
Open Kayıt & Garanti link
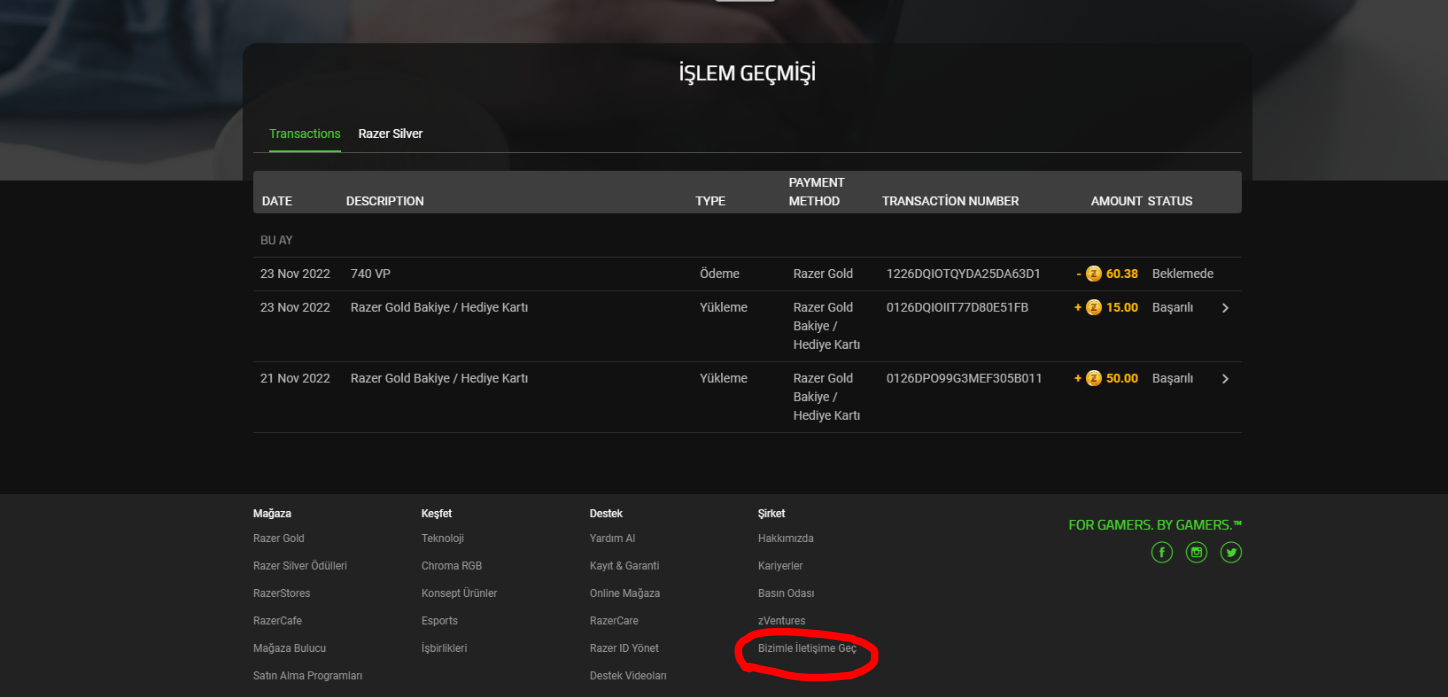(x=625, y=566)
